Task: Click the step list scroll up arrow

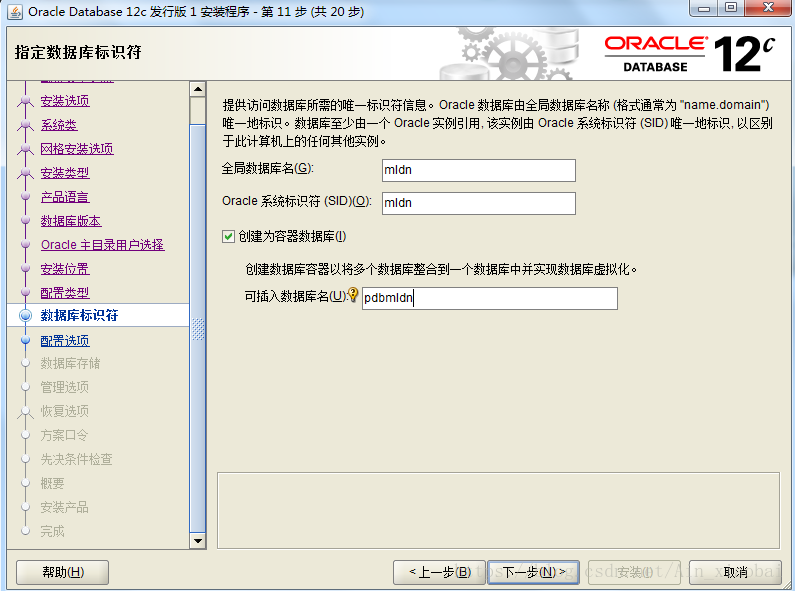Action: pos(197,89)
